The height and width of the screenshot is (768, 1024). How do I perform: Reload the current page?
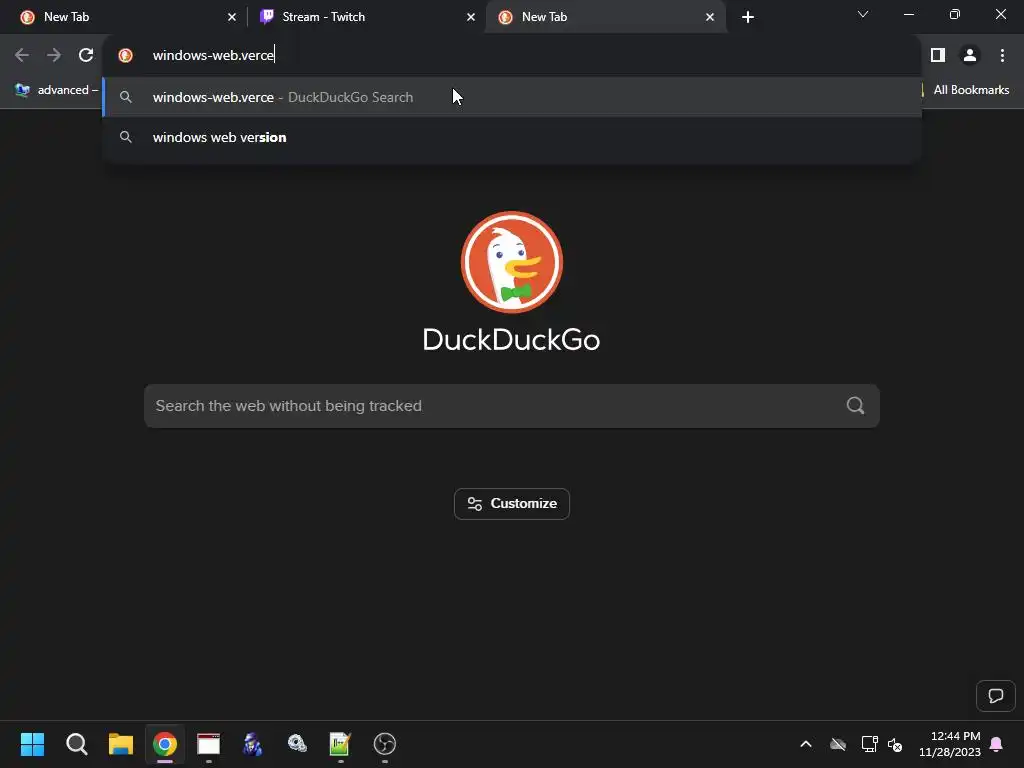tap(86, 56)
